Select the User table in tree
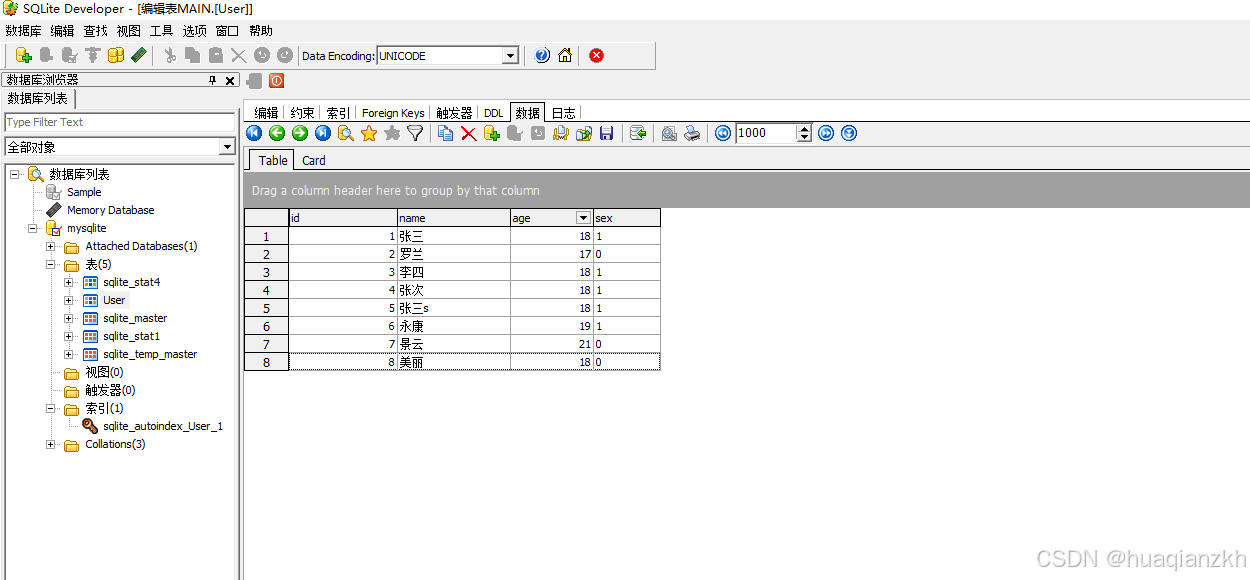The height and width of the screenshot is (580, 1250). coord(114,300)
